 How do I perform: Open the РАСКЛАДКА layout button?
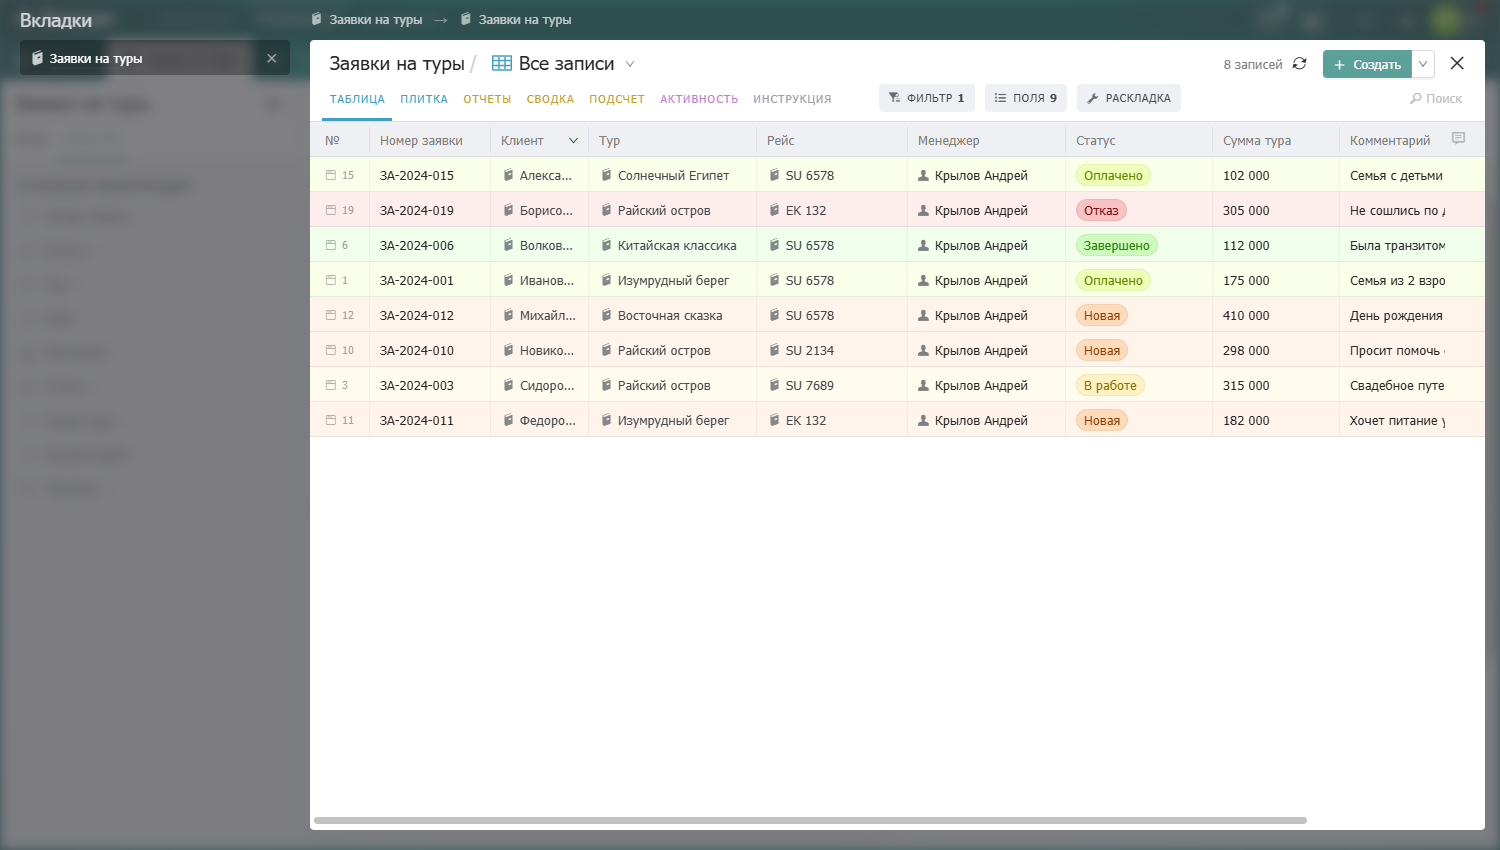1129,98
